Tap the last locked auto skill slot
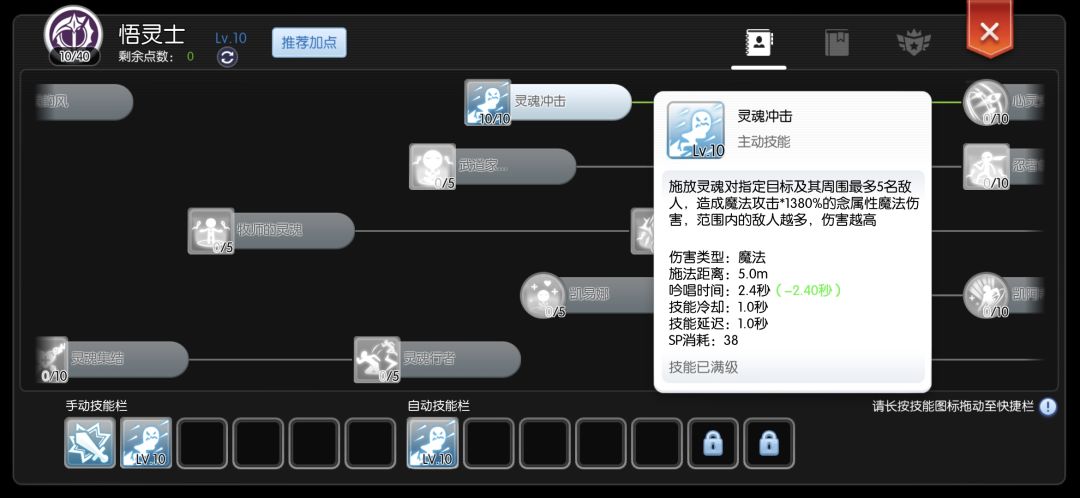 [x=769, y=443]
